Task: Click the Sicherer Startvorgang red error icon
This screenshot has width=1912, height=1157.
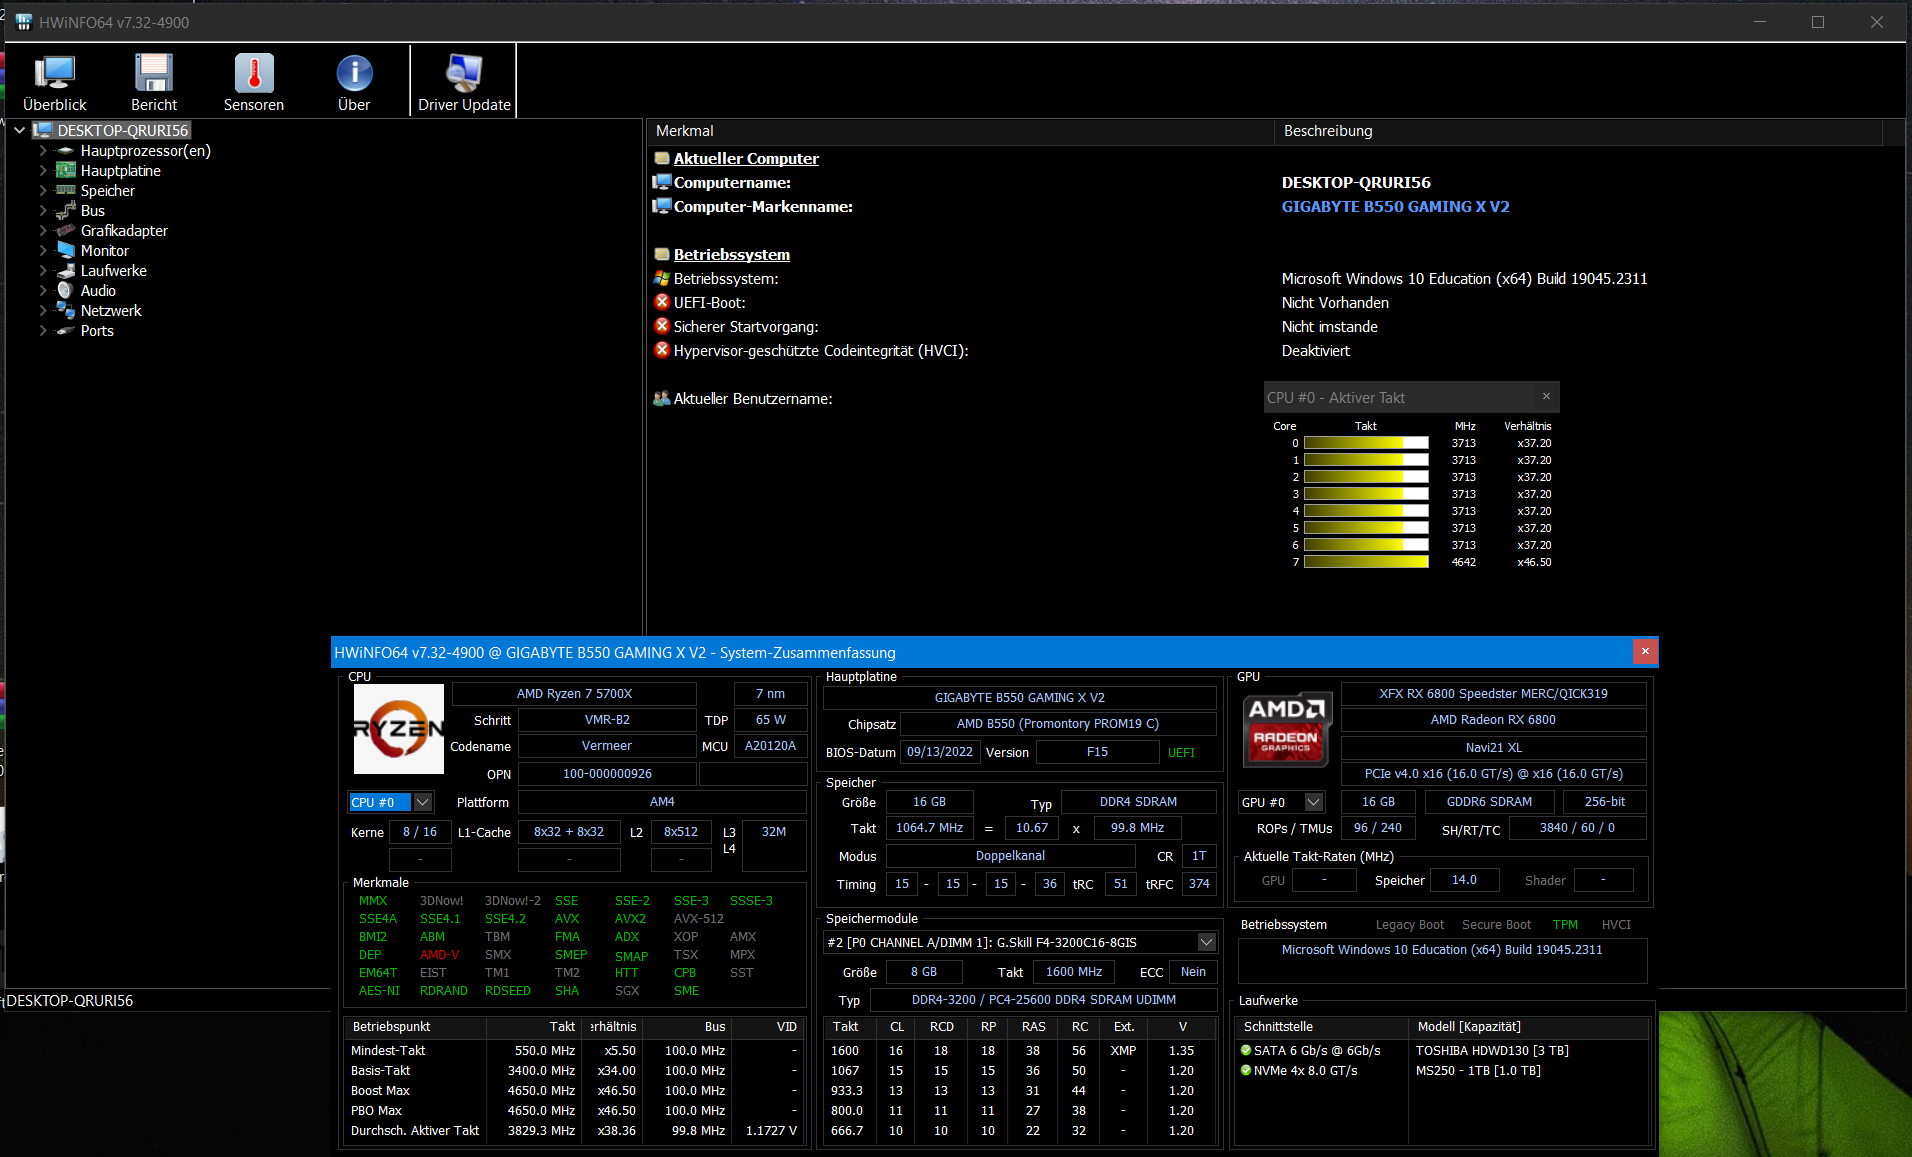Action: (661, 325)
